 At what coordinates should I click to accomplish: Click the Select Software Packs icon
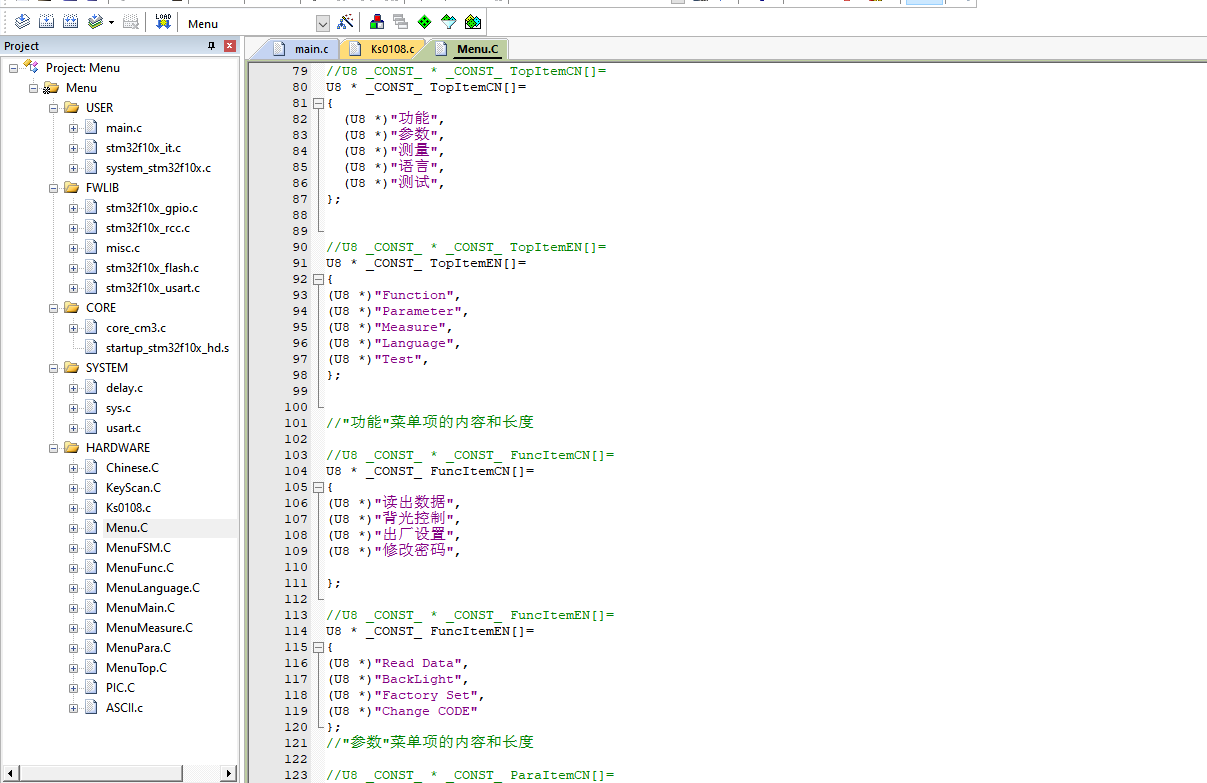(x=448, y=22)
